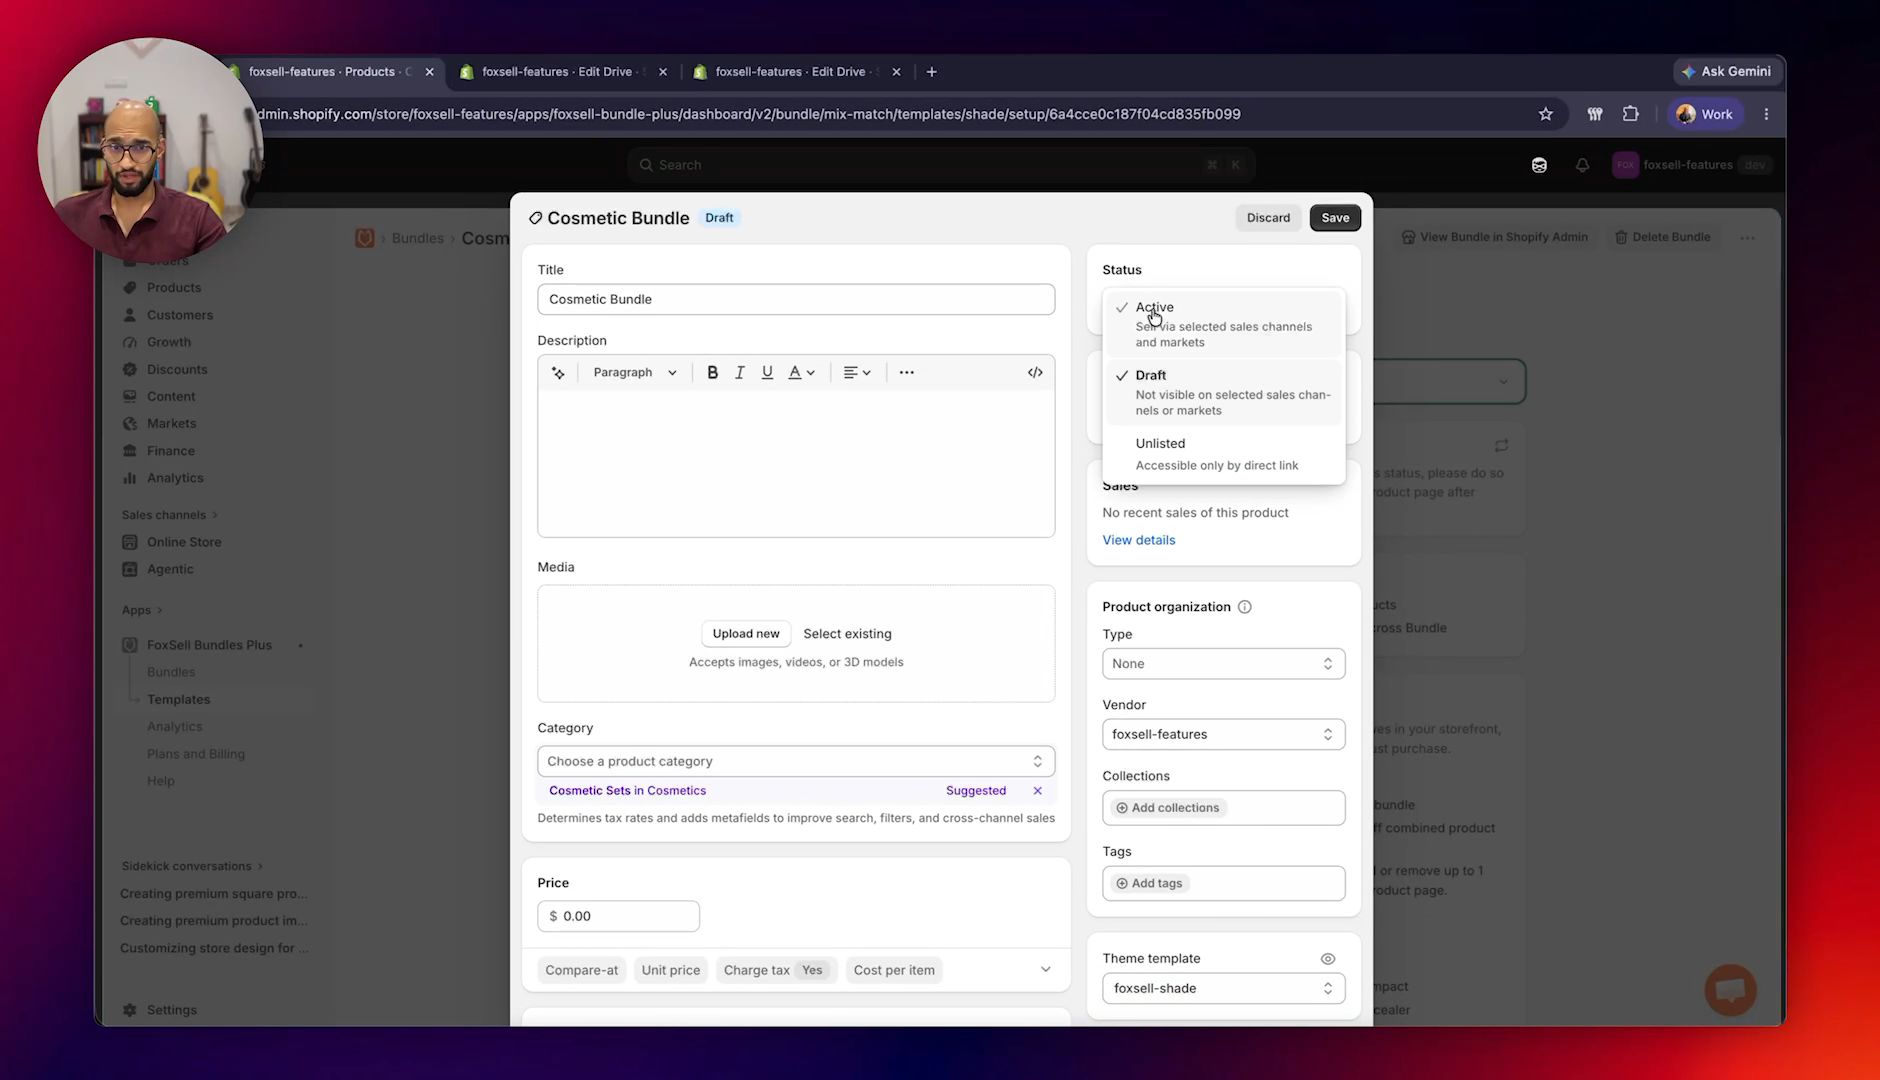Screen dimensions: 1880x1080
Task: Click the Select existing media link
Action: point(847,633)
